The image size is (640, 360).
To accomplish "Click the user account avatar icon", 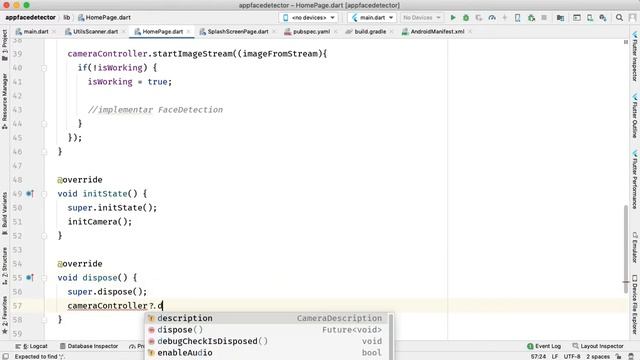I will point(632,18).
